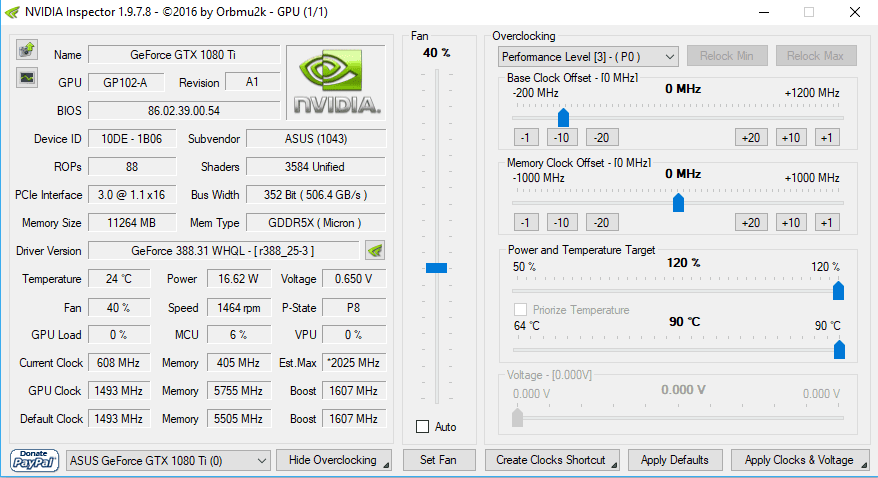Click the Memory Clock Offset slider thumb
Viewport: 878px width, 478px height.
point(678,203)
